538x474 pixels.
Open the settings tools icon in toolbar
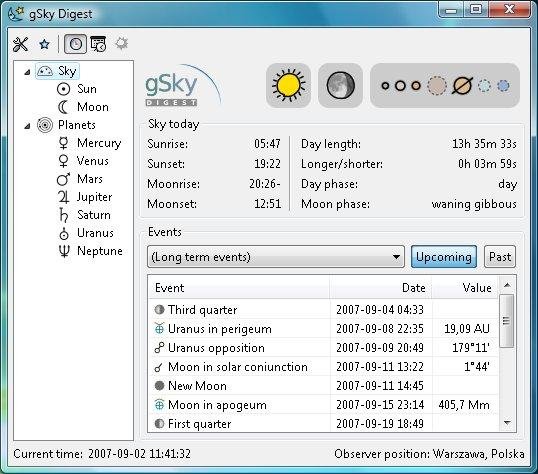tap(20, 44)
